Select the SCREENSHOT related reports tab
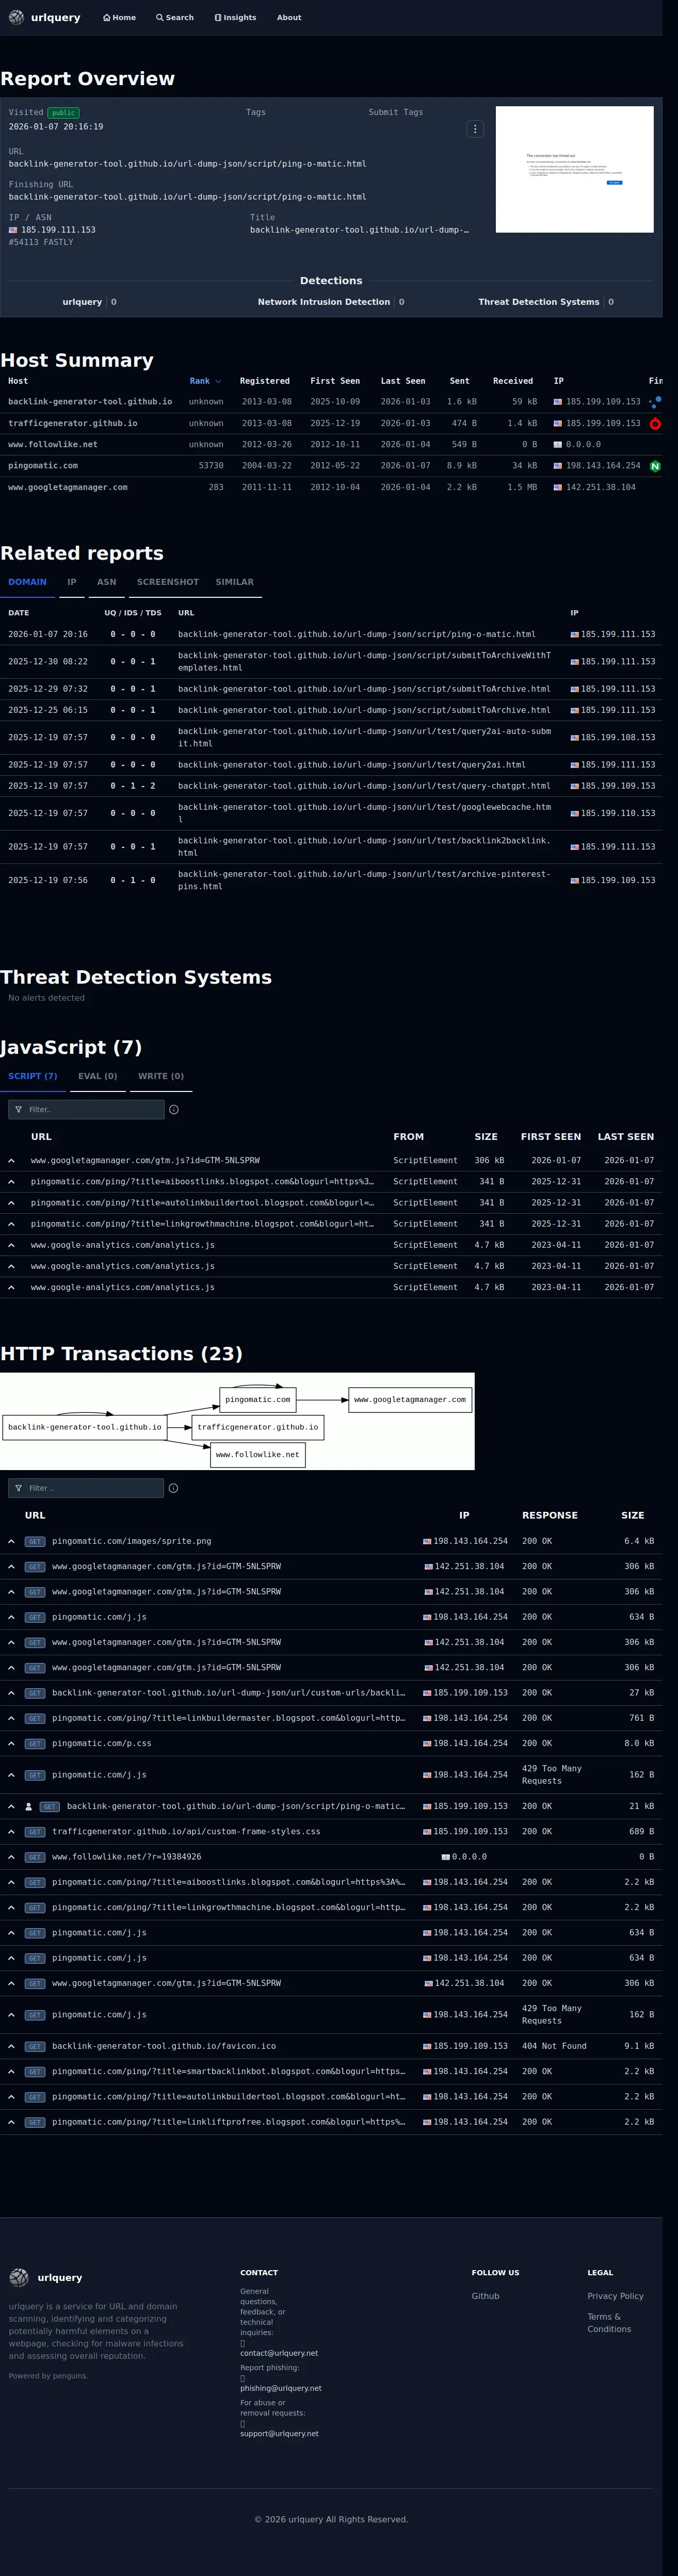Screen dimensions: 678x2576 168,582
